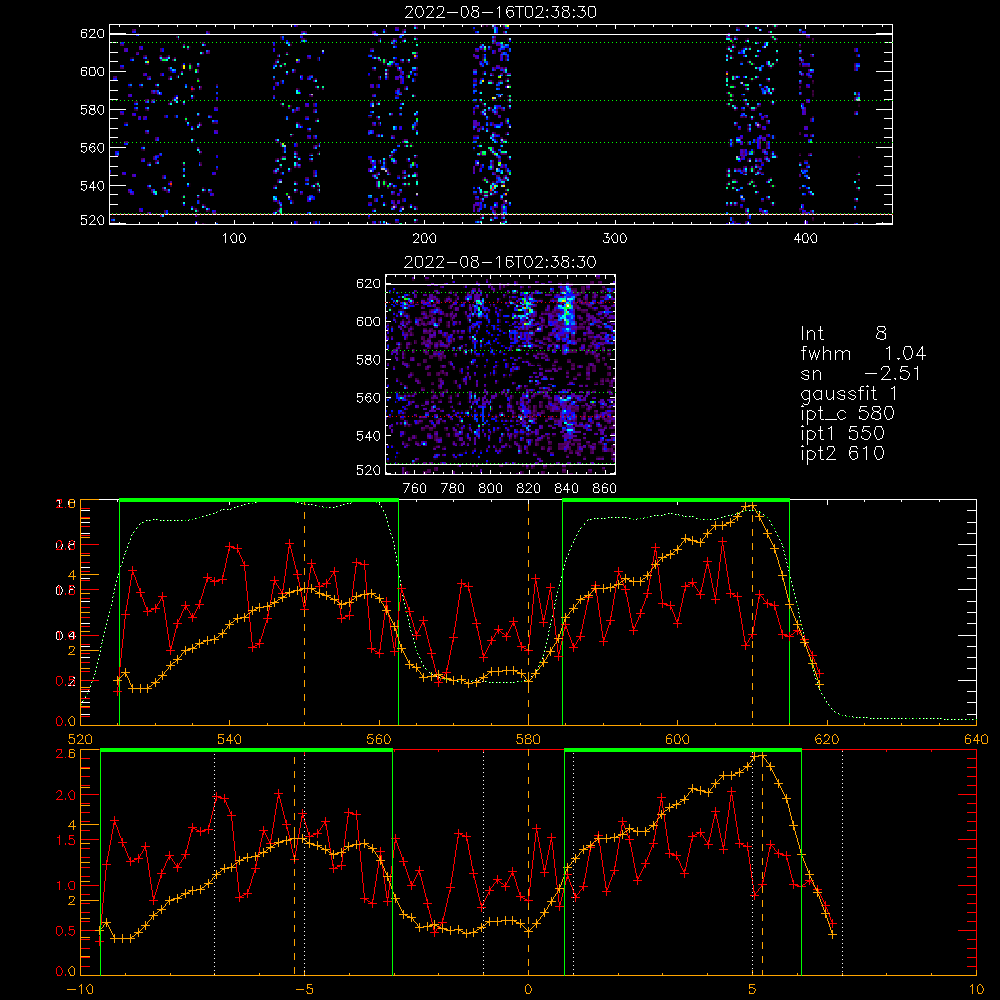Click the 'ipt2 610' parameter text

[x=842, y=453]
